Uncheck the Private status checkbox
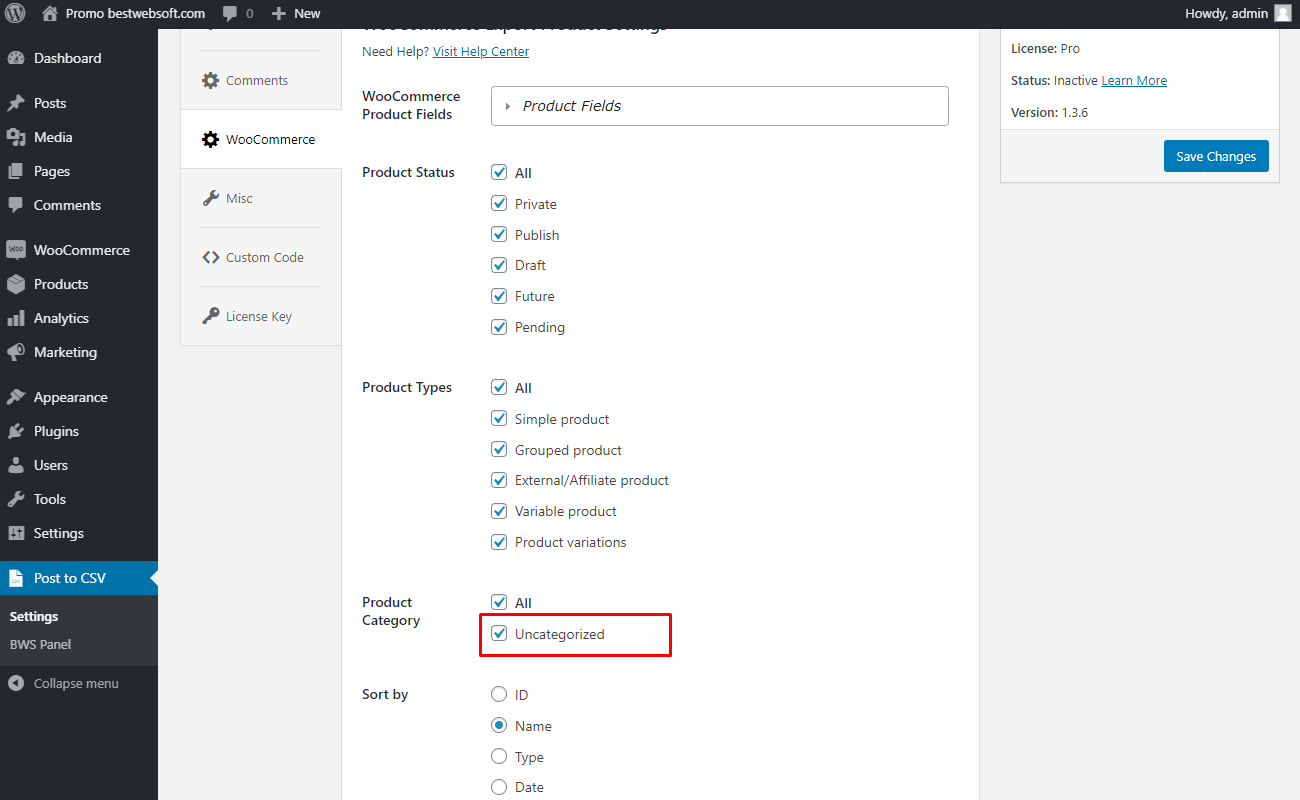 pyautogui.click(x=499, y=203)
